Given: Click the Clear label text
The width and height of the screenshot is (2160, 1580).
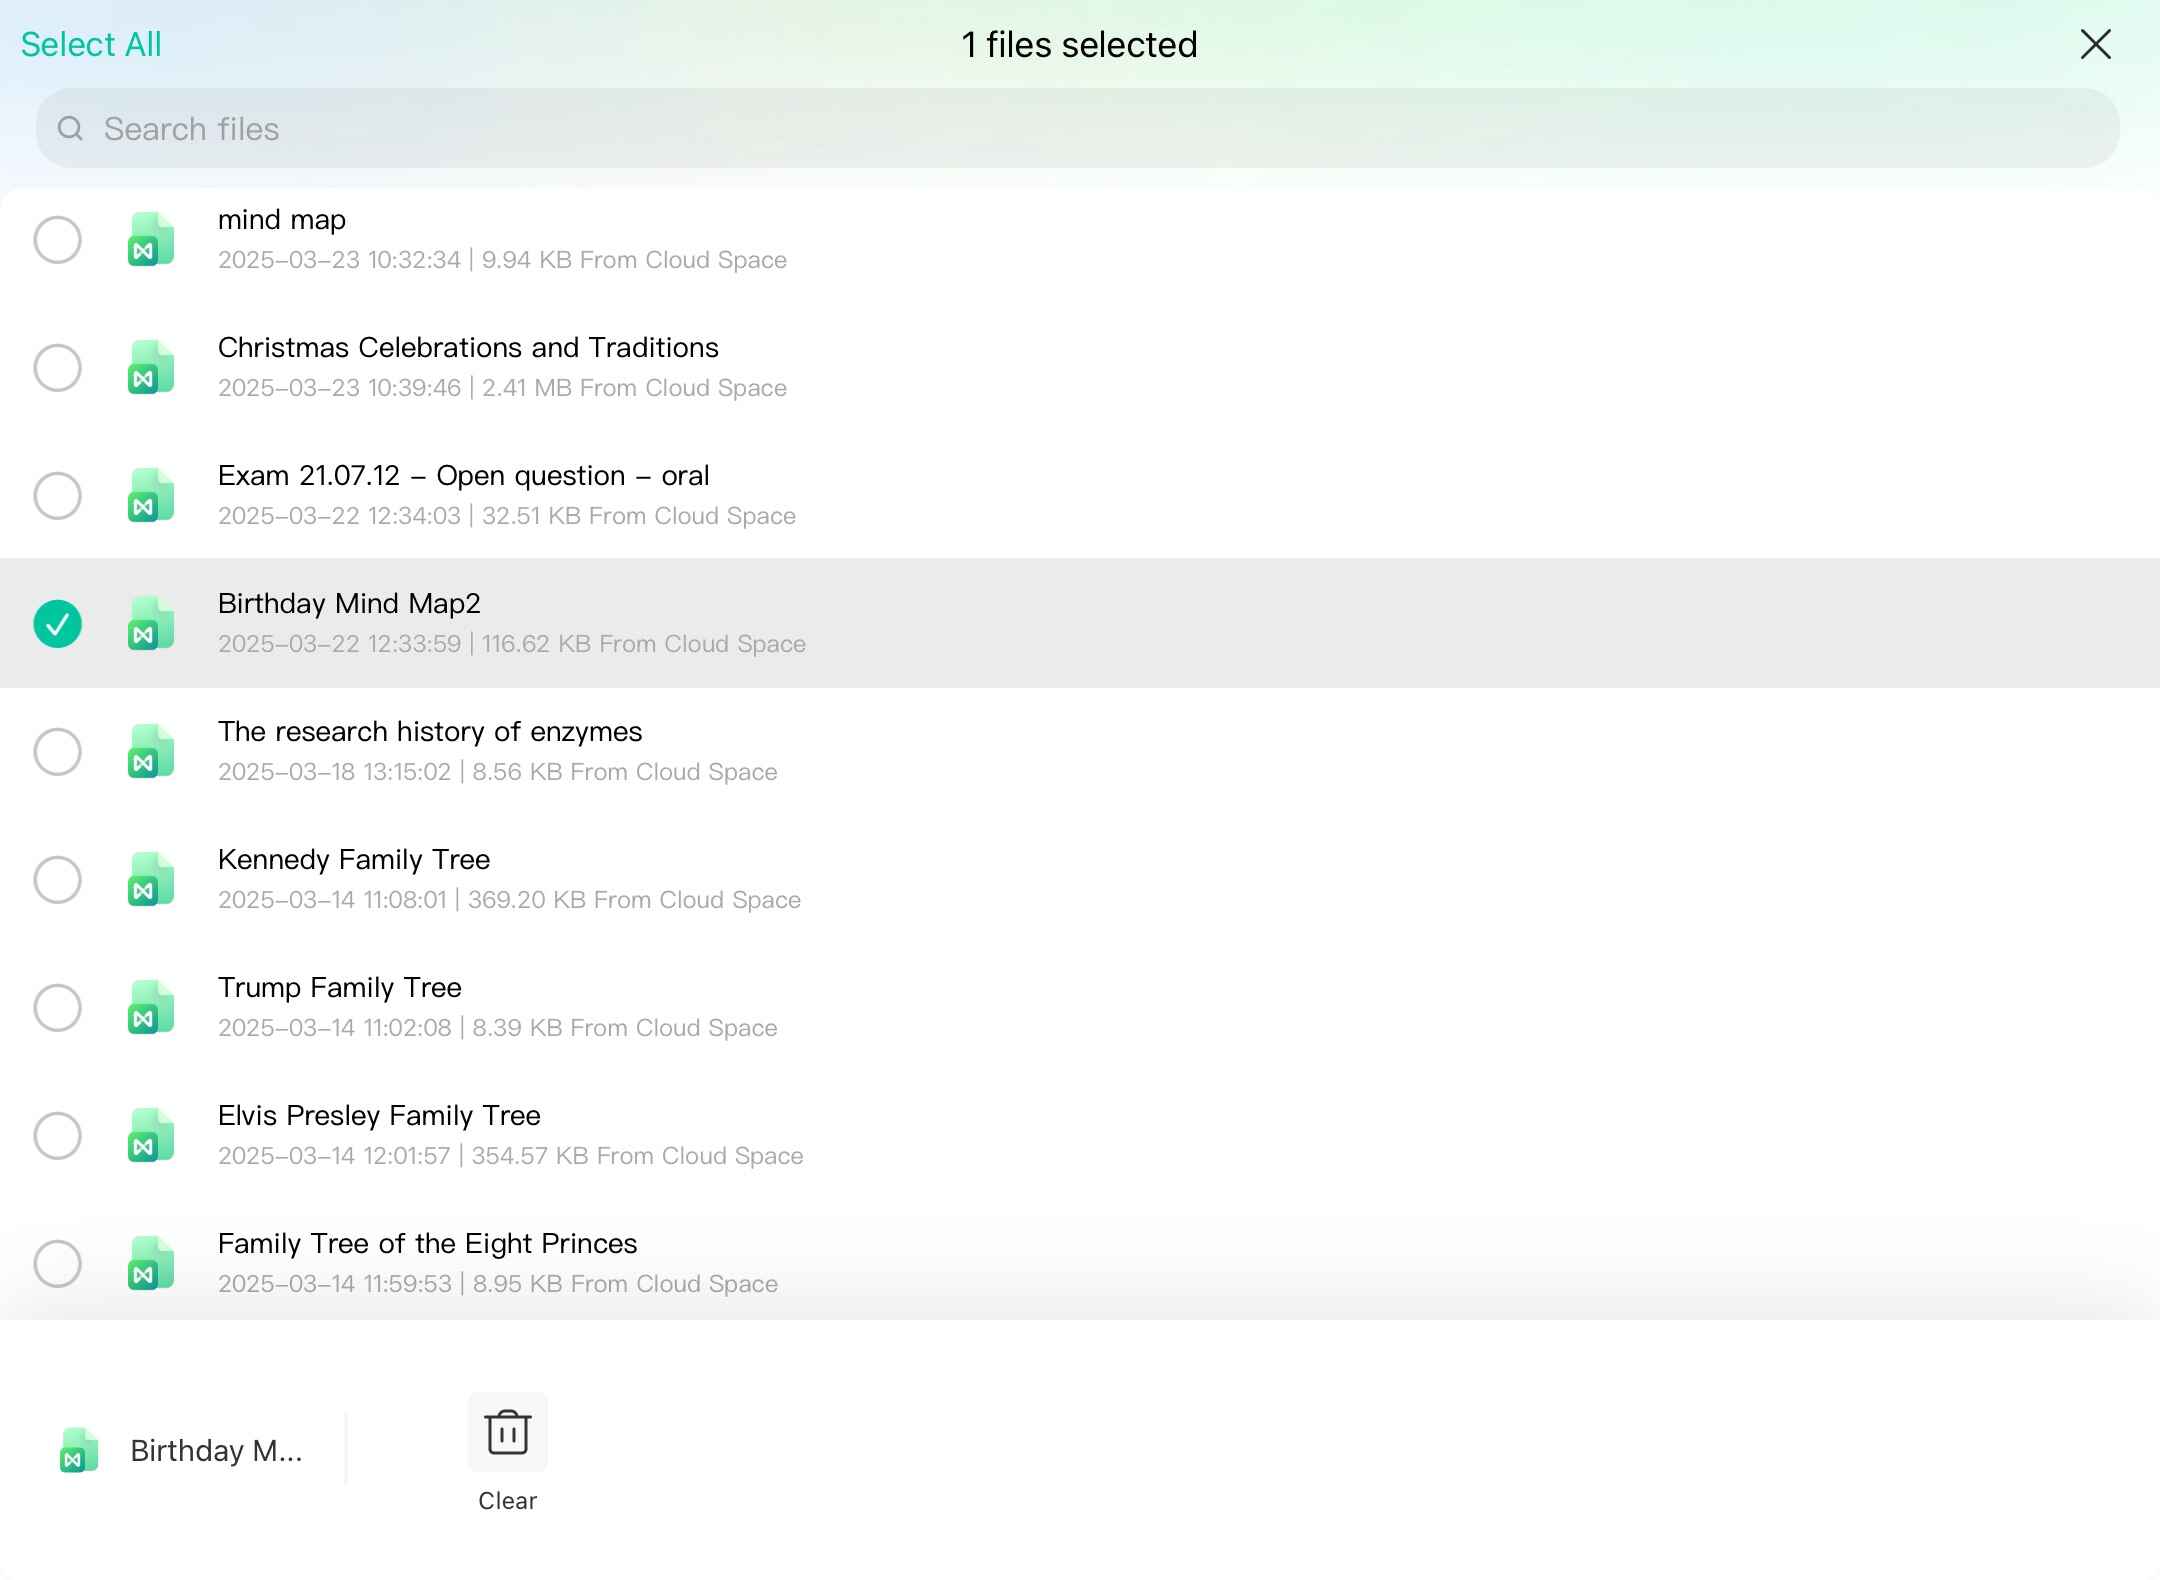Looking at the screenshot, I should (x=507, y=1501).
